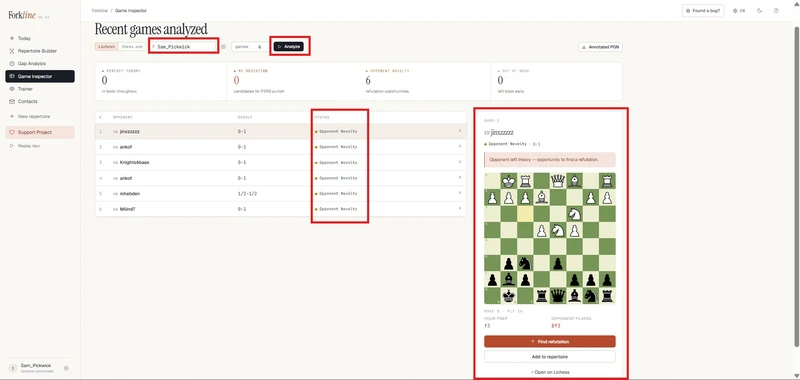The height and width of the screenshot is (380, 800).
Task: Click the white queen on the board
Action: pos(558,181)
